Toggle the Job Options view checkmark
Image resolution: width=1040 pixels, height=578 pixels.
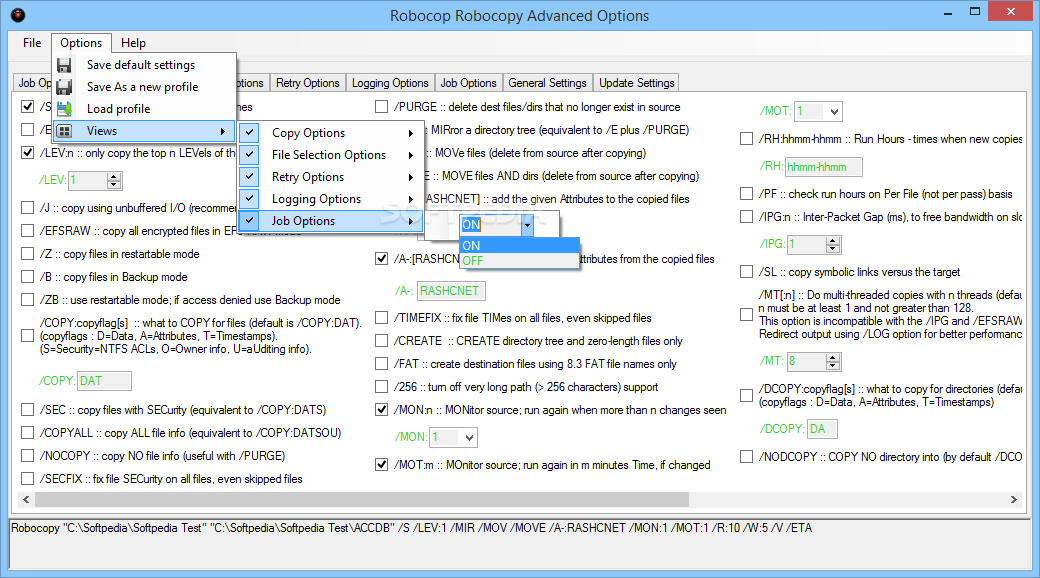pos(249,220)
